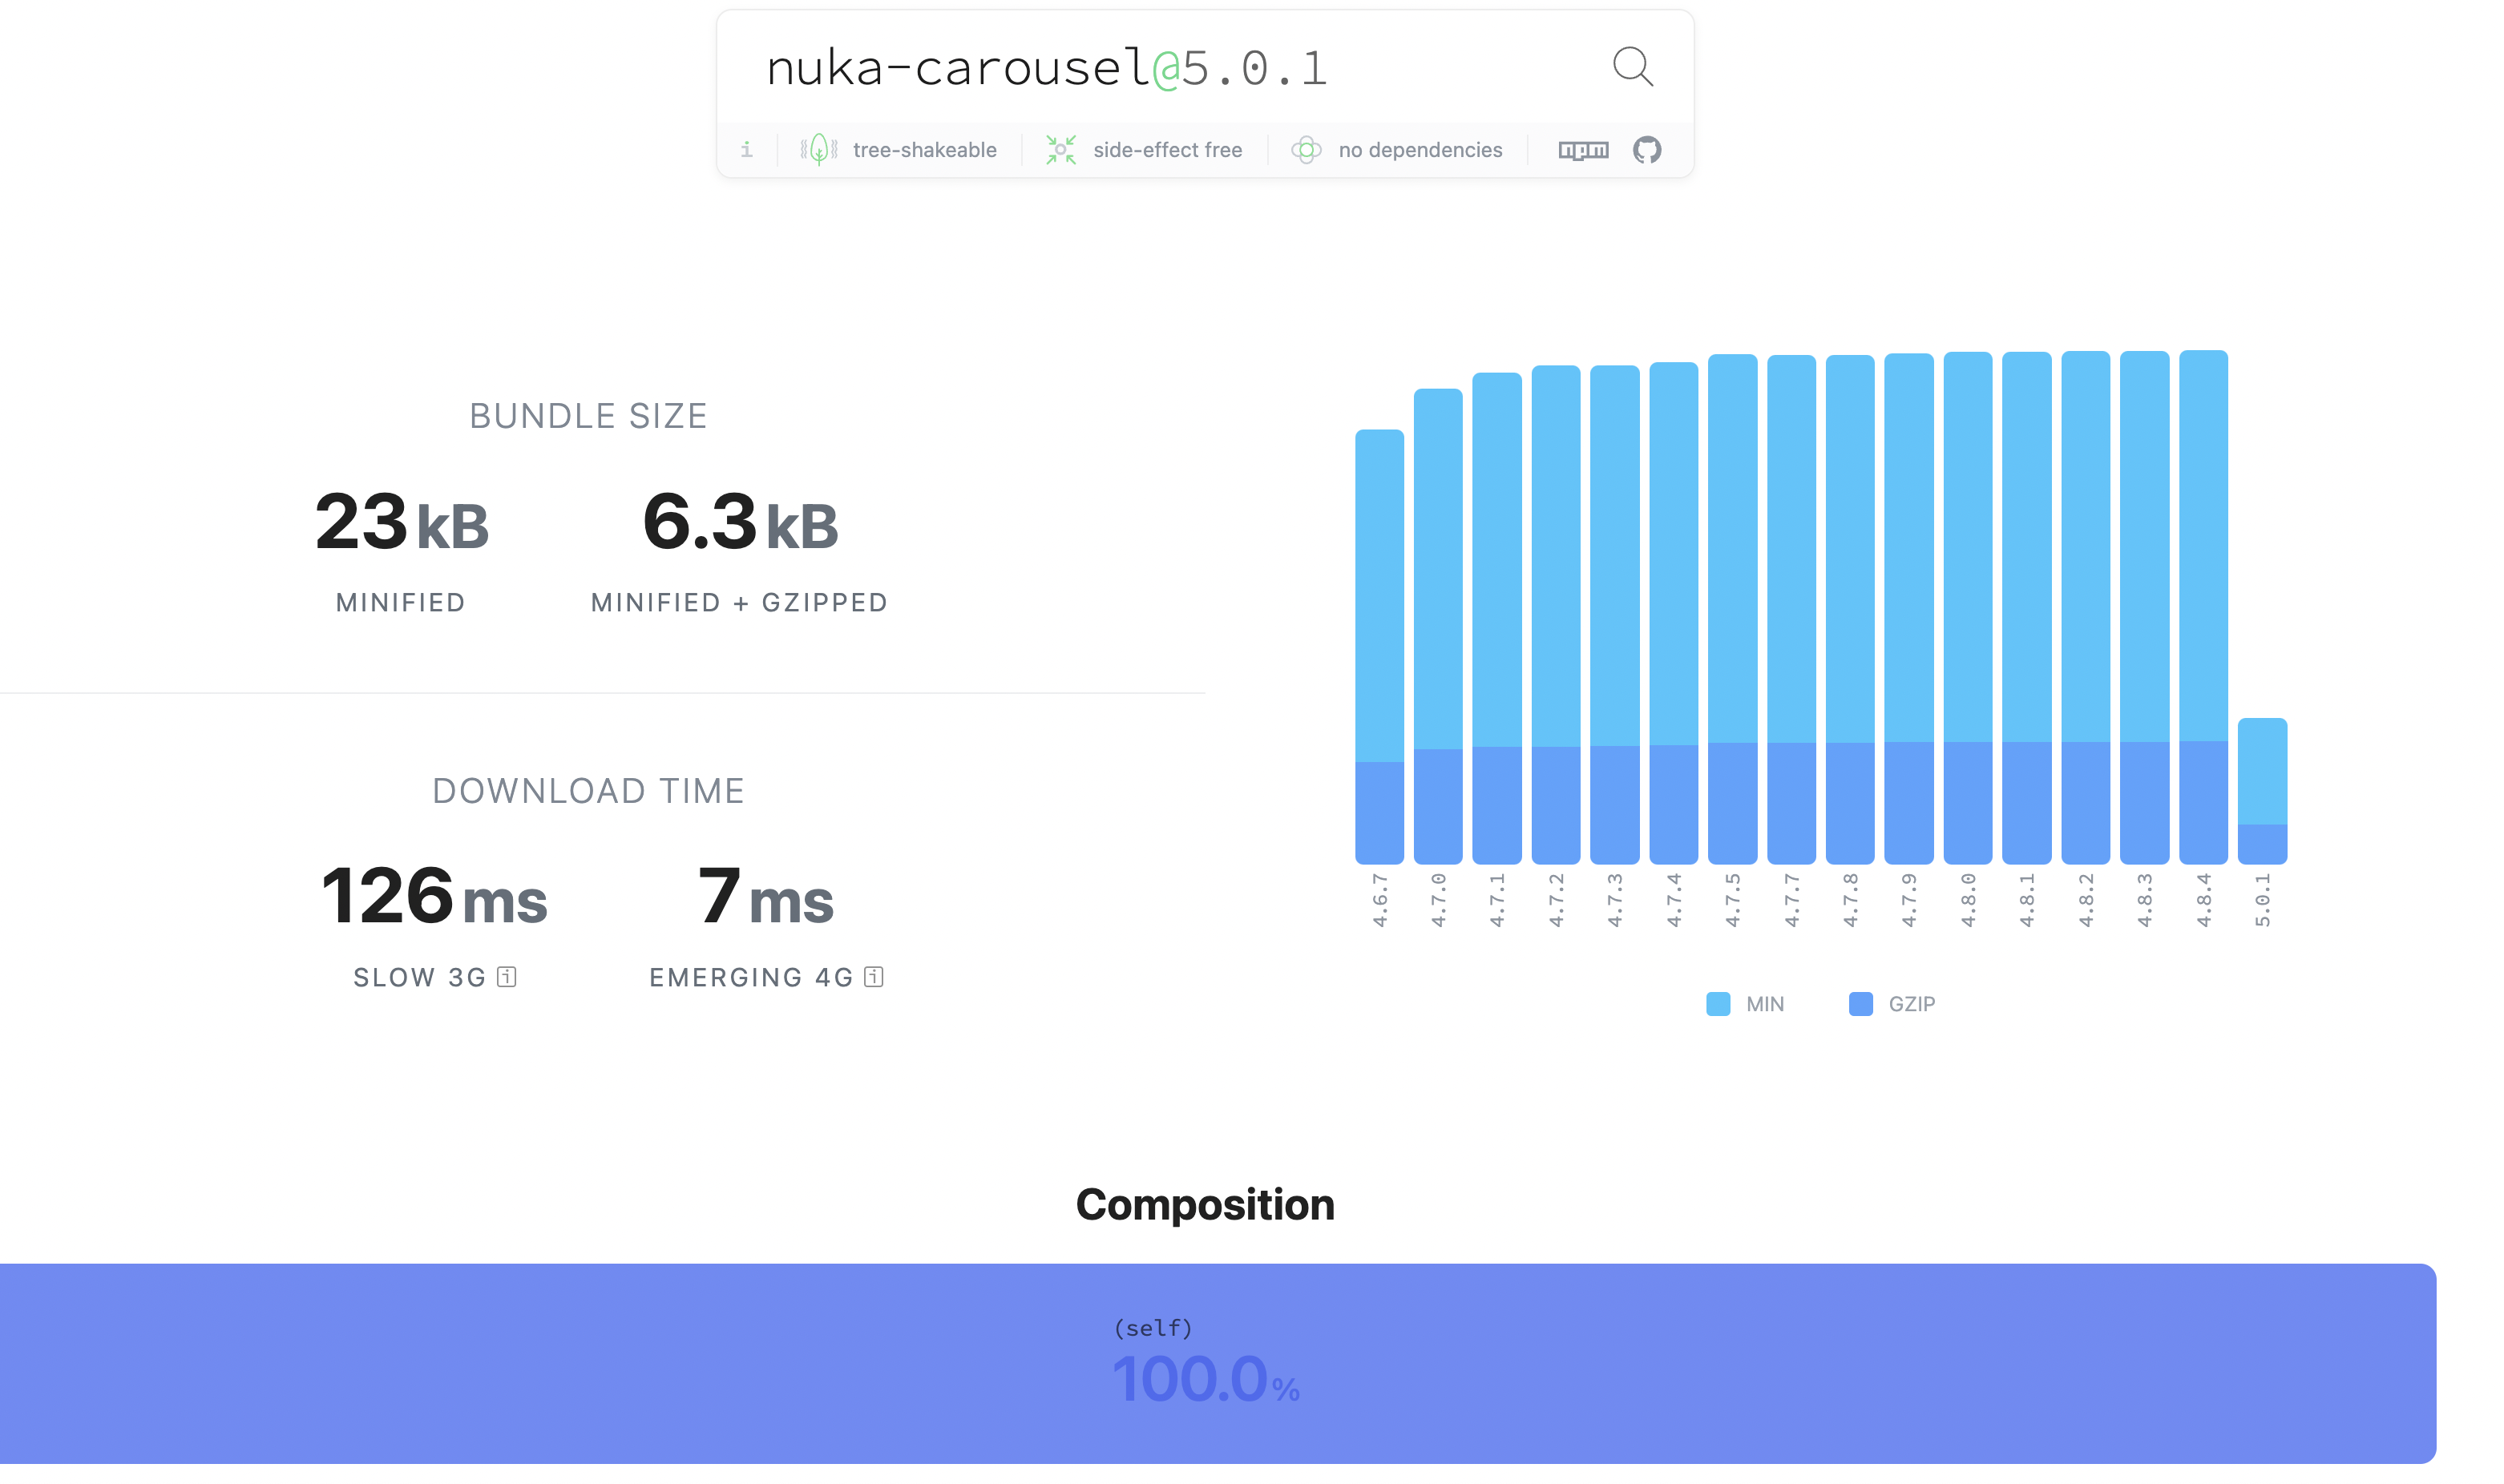Open the npm package page
This screenshot has width=2504, height=1484.
(1583, 149)
